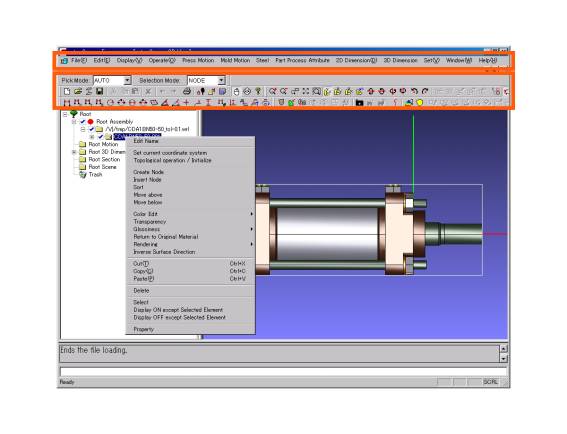Click the landscape picture toolbar icon
The height and width of the screenshot is (434, 567).
tap(409, 103)
